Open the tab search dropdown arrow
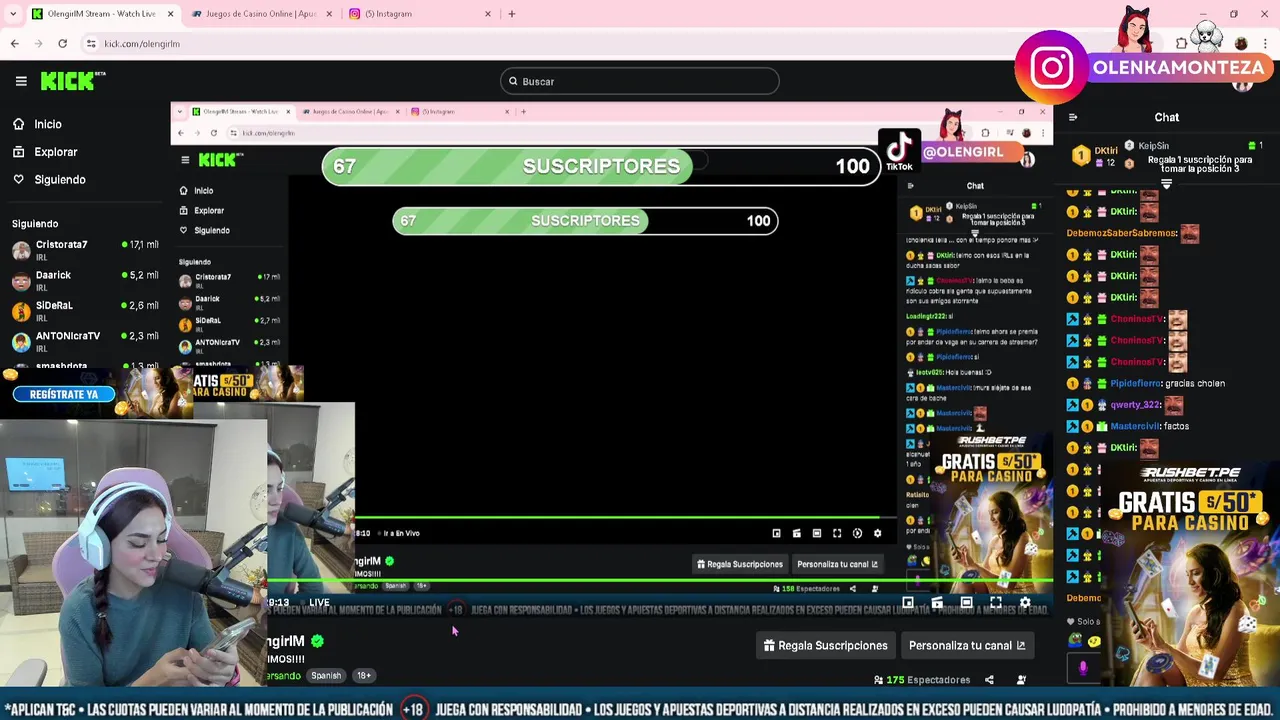 pyautogui.click(x=13, y=14)
